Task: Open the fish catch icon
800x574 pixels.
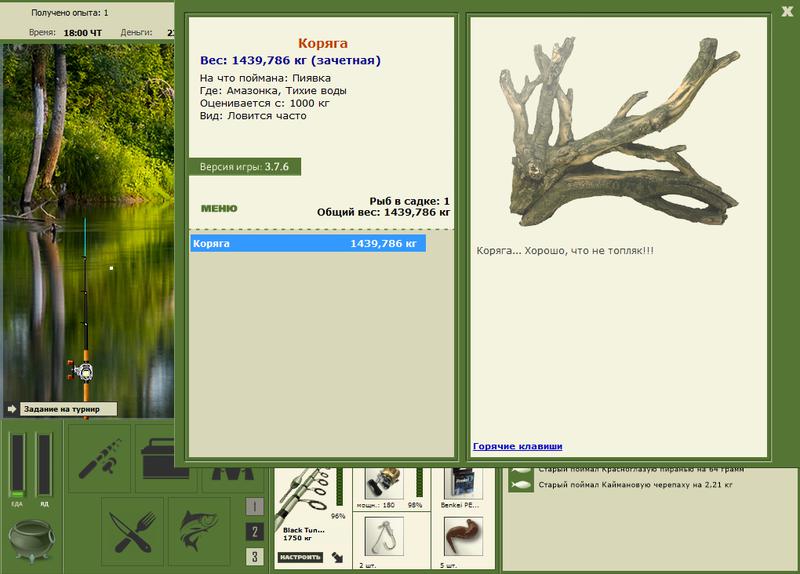Action: pos(199,532)
